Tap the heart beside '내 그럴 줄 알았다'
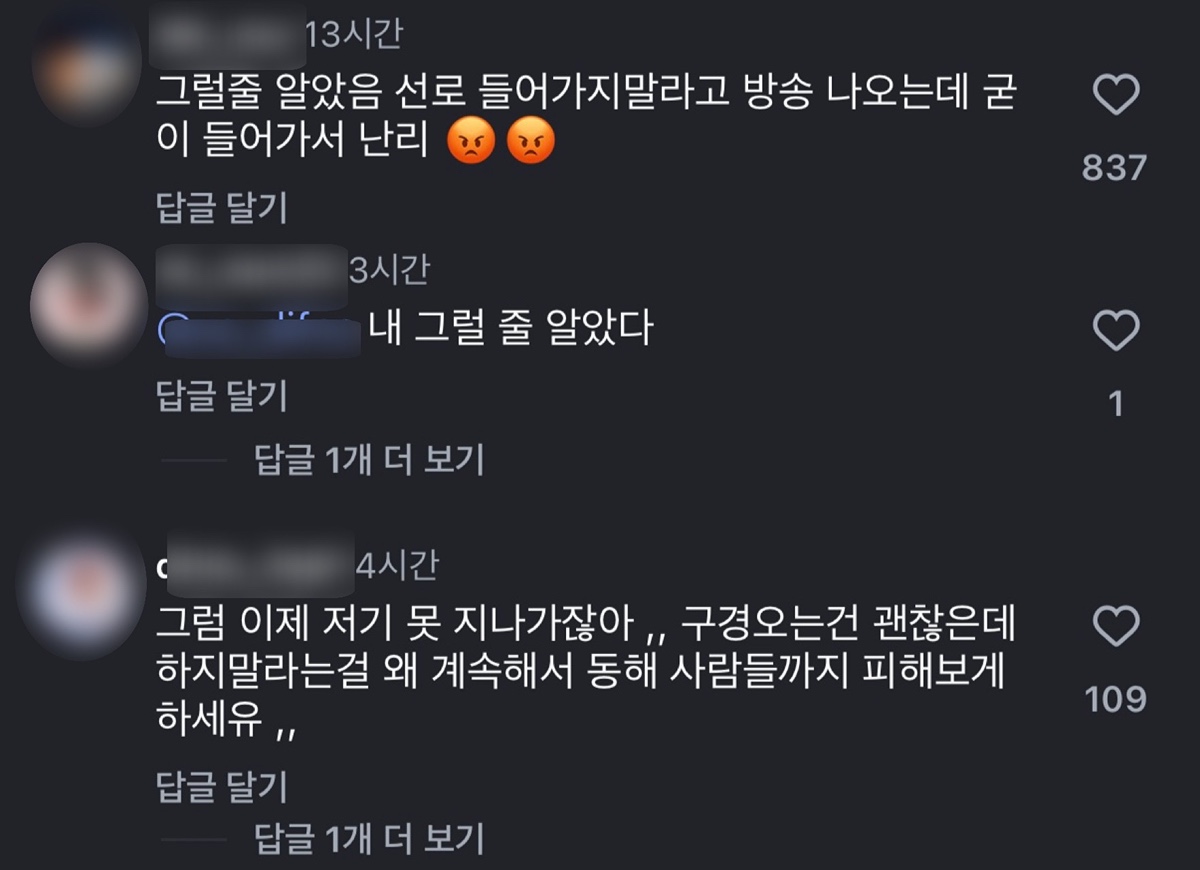1200x870 pixels. click(1116, 330)
